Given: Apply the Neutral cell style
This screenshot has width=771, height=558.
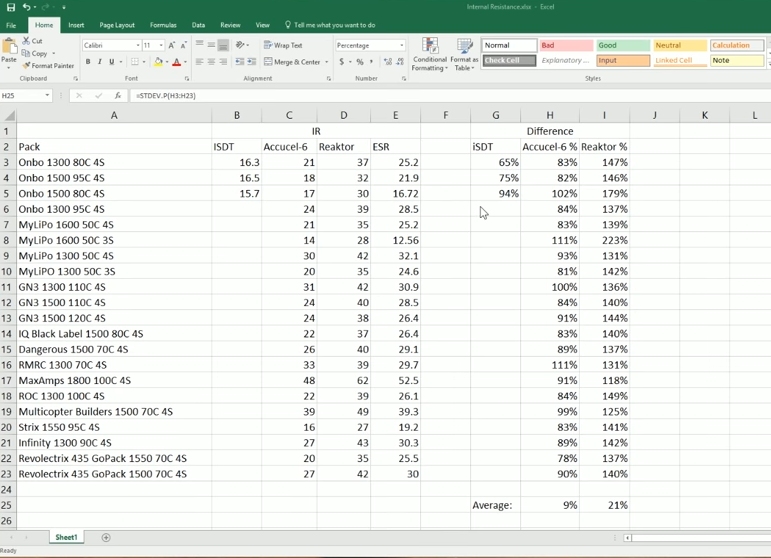Looking at the screenshot, I should point(680,45).
